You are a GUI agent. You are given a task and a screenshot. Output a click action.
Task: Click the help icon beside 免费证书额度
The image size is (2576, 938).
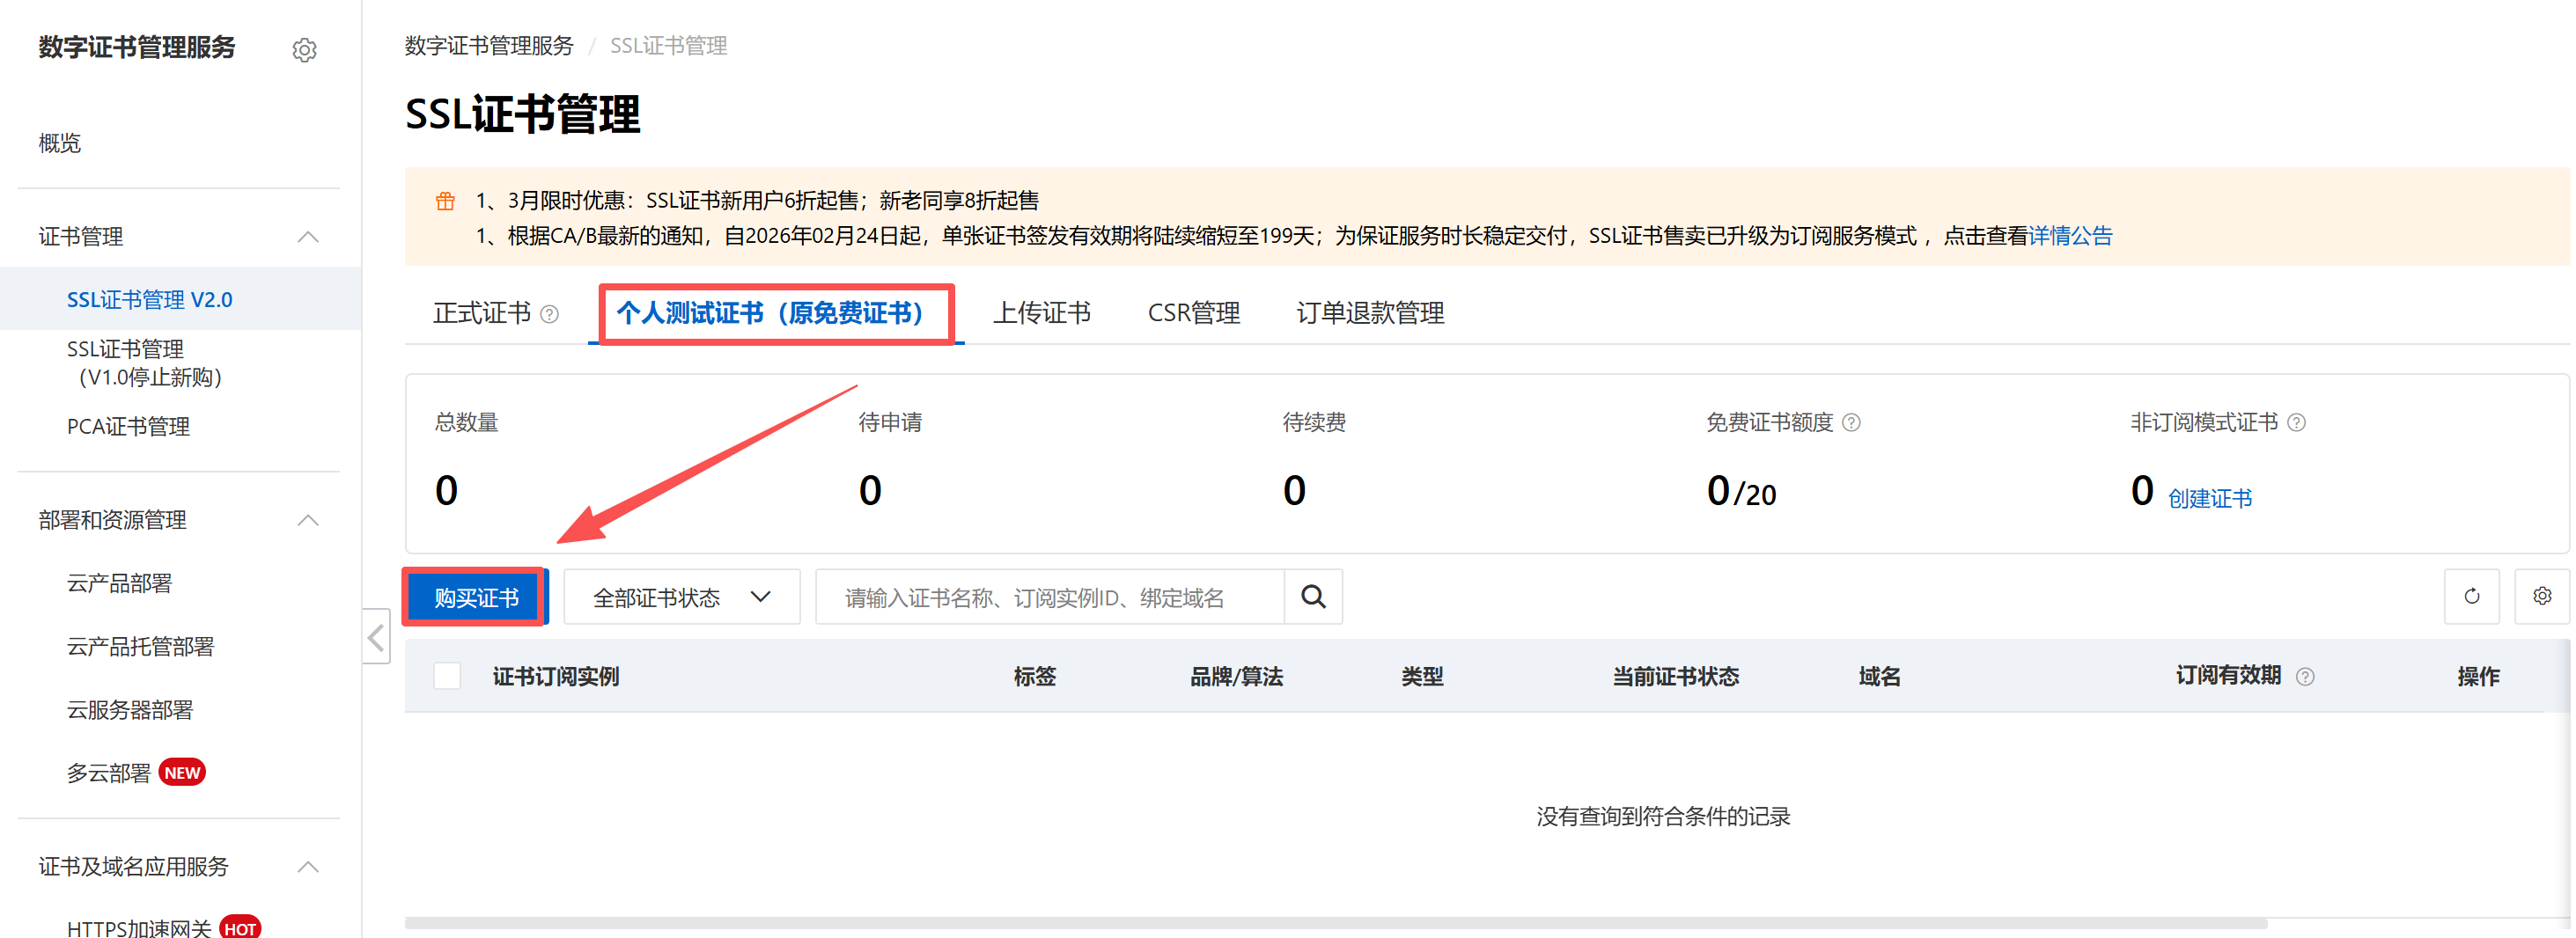point(1851,423)
